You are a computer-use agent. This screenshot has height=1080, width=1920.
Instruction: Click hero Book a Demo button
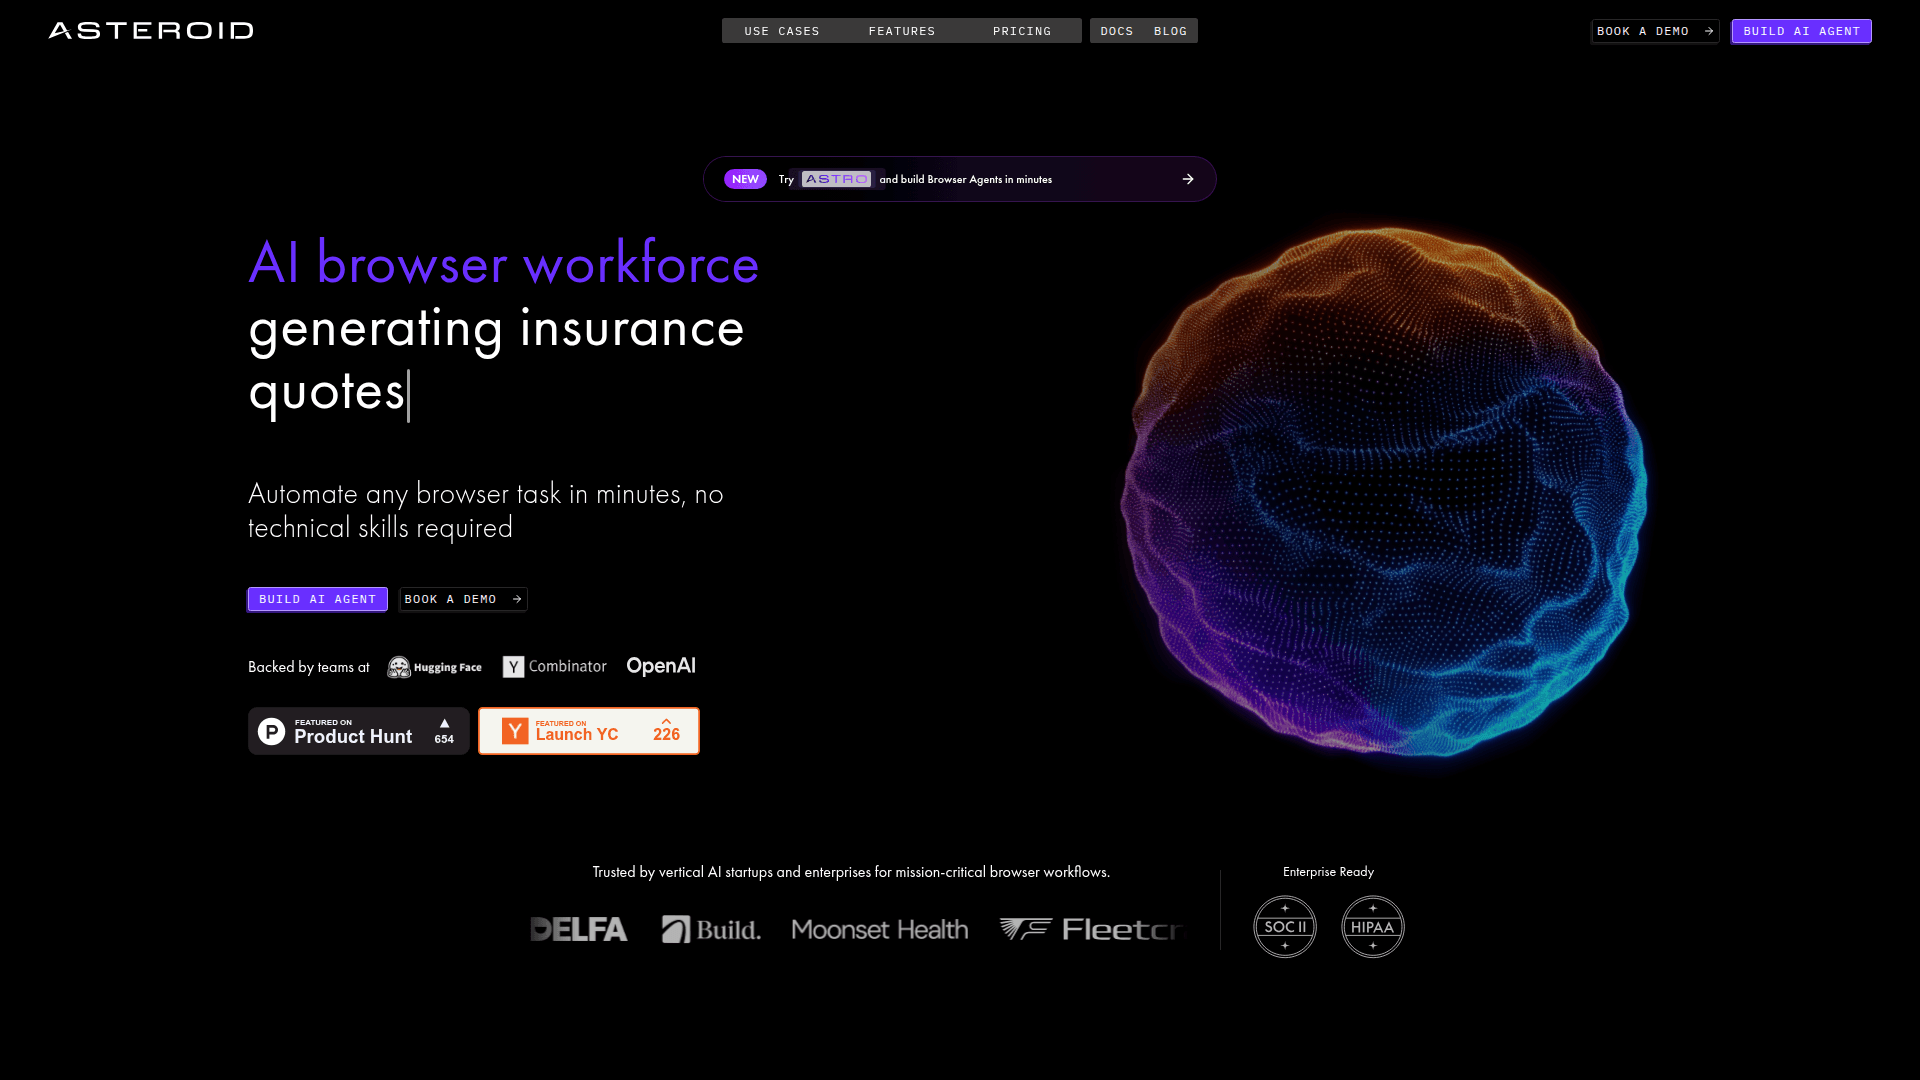pos(463,599)
